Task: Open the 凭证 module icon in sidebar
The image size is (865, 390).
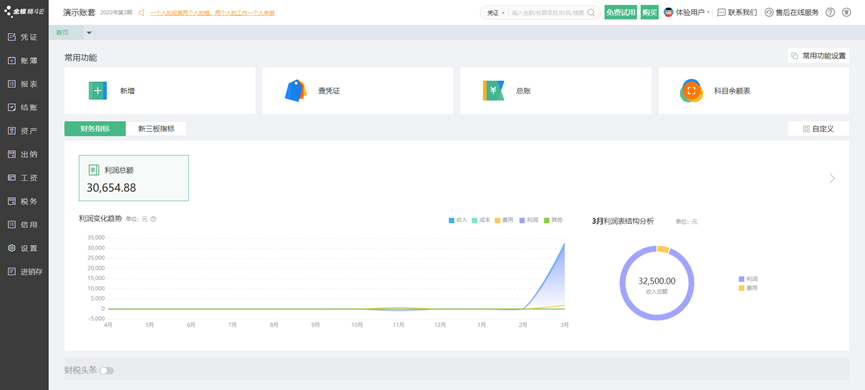Action: [x=12, y=37]
